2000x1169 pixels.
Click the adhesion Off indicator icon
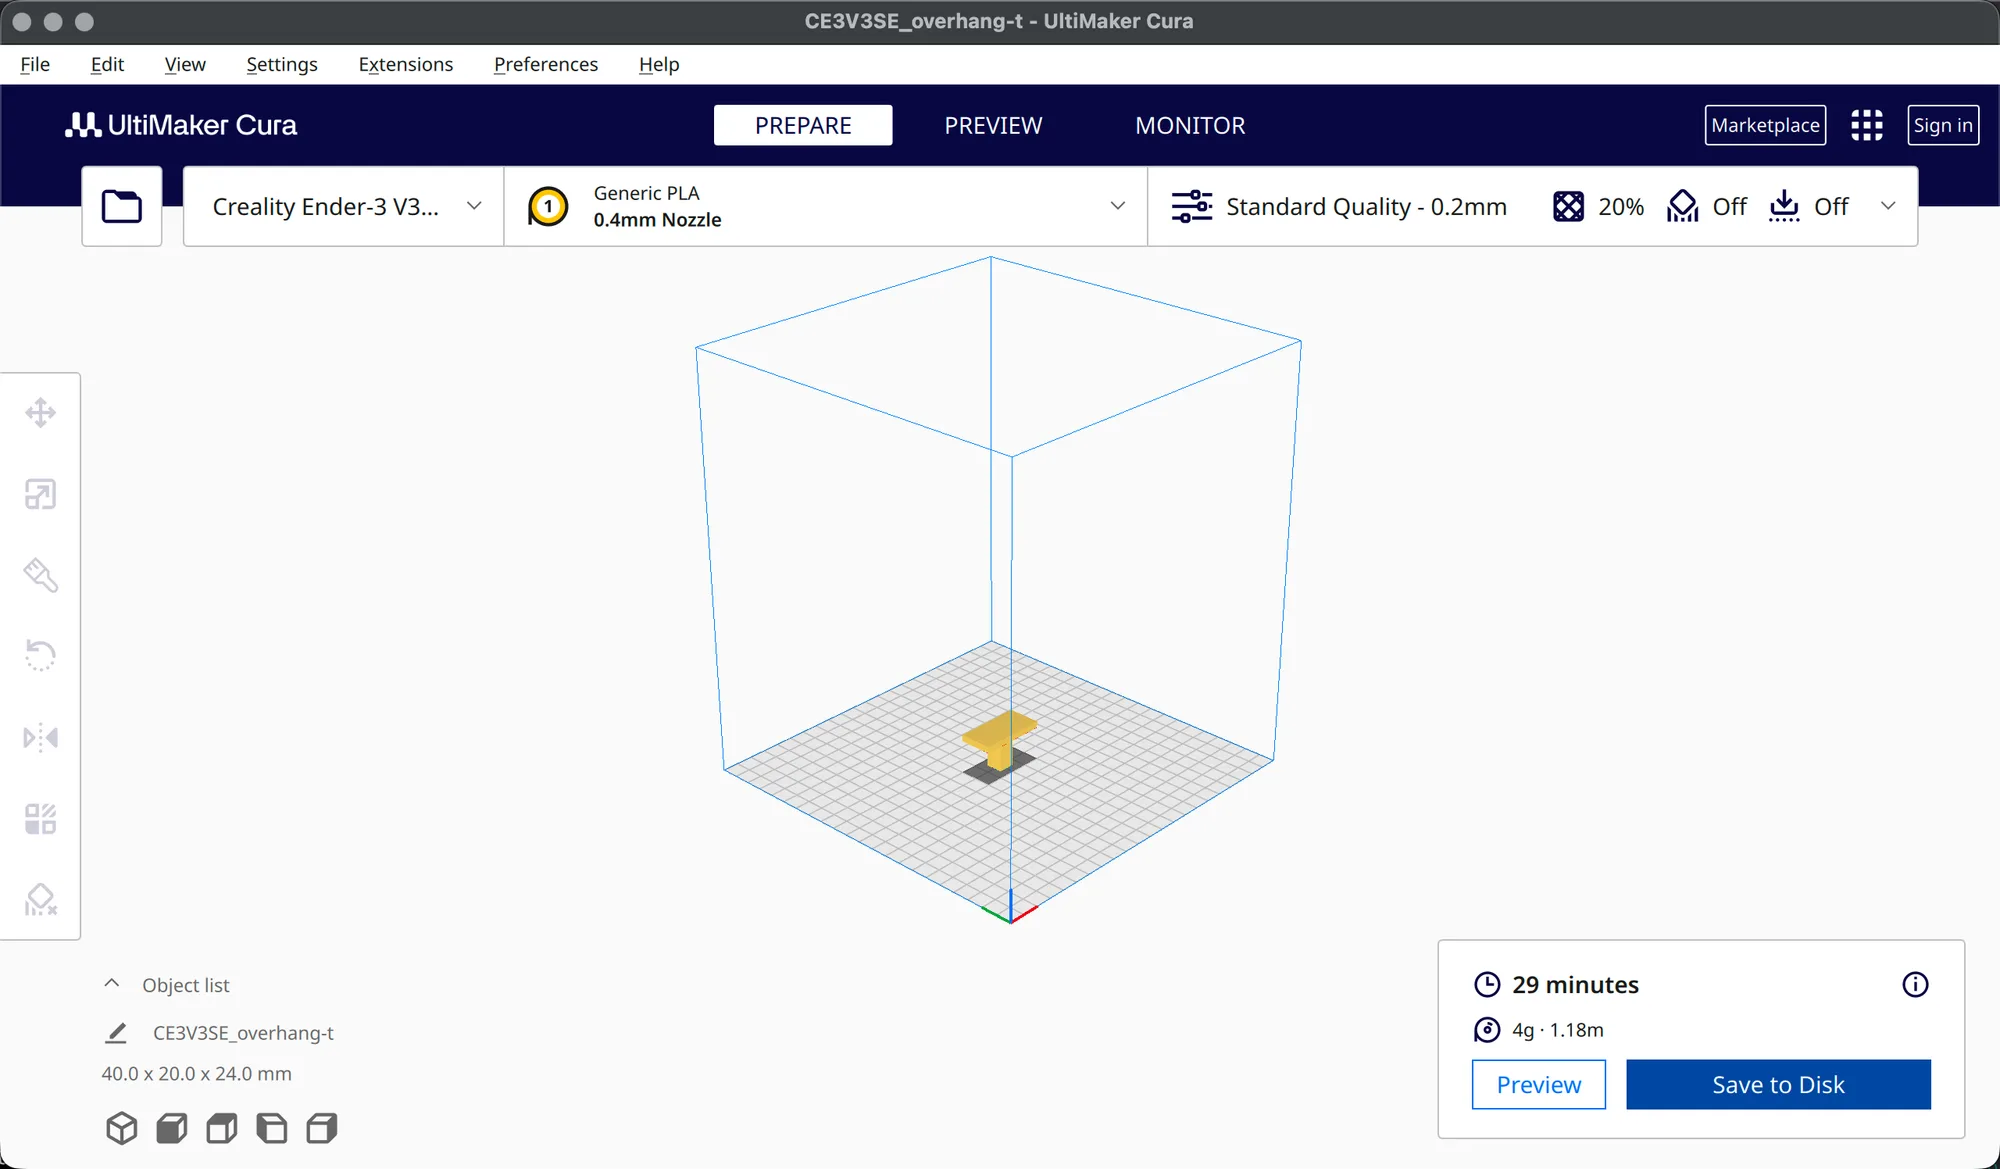click(1784, 206)
